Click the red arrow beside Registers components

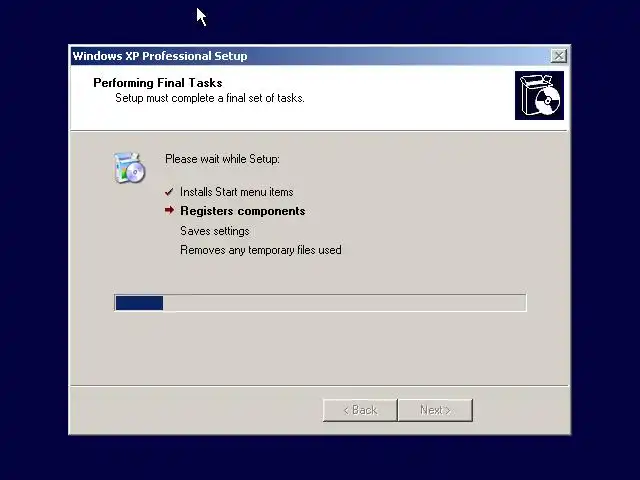(169, 210)
